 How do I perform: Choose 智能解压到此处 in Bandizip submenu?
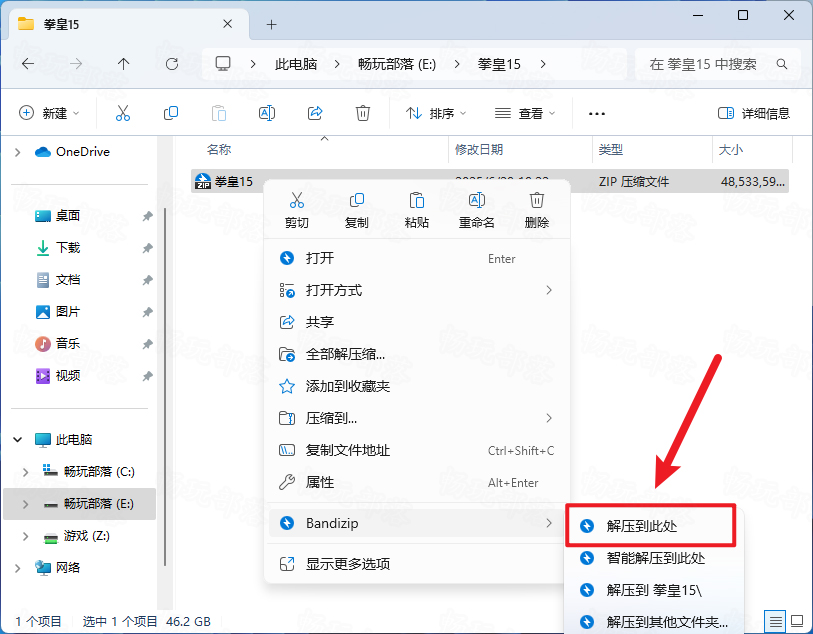[654, 558]
